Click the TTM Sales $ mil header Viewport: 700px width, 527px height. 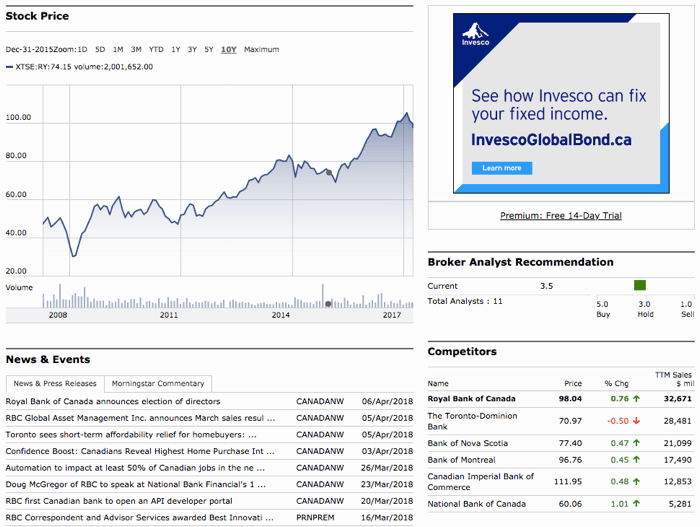tap(675, 379)
